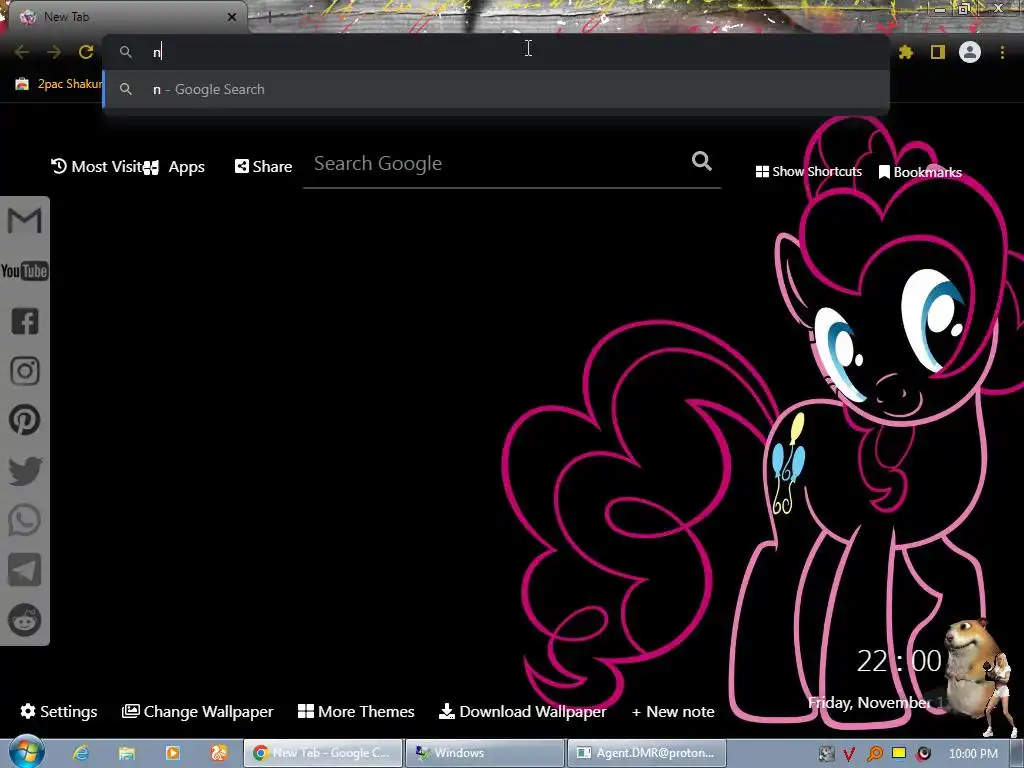
Task: Open Twitter shortcut in sidebar
Action: pyautogui.click(x=24, y=471)
